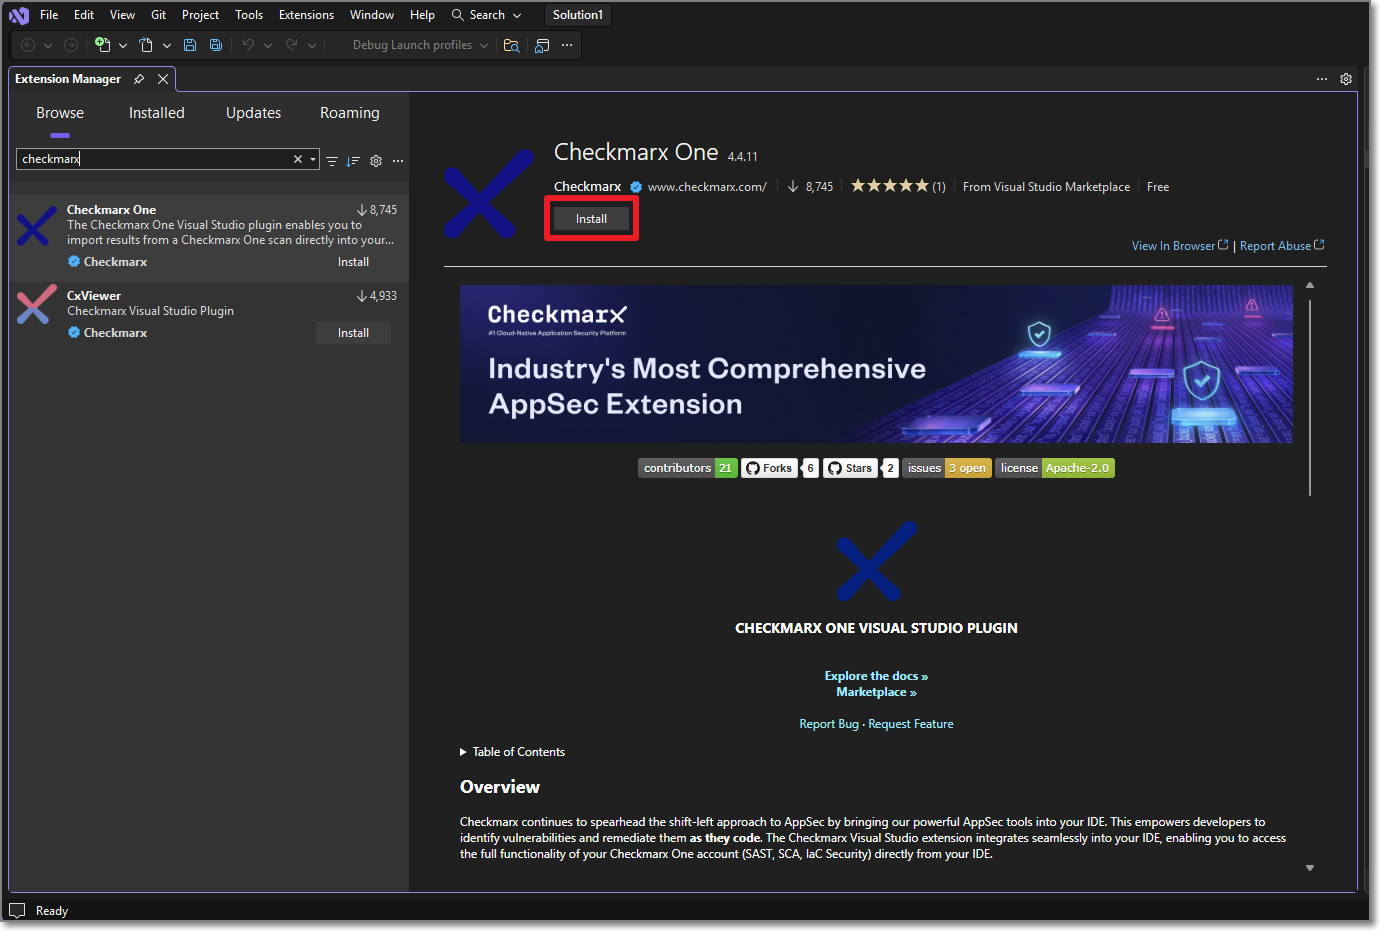
Task: Expand the Table of Contents section
Action: (463, 752)
